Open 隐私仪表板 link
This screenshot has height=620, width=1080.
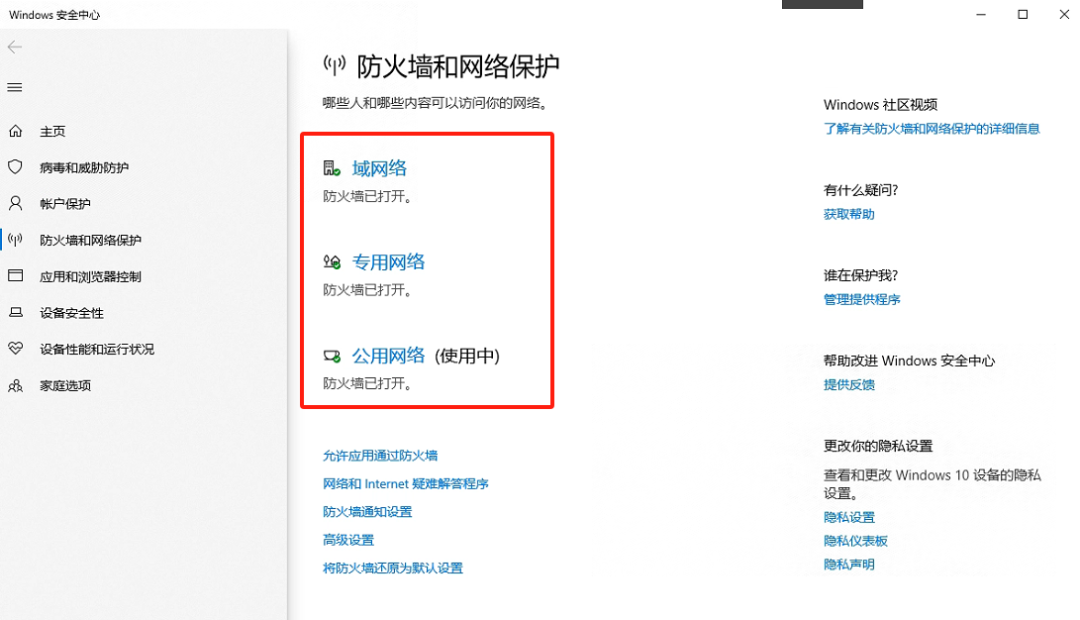(x=855, y=541)
